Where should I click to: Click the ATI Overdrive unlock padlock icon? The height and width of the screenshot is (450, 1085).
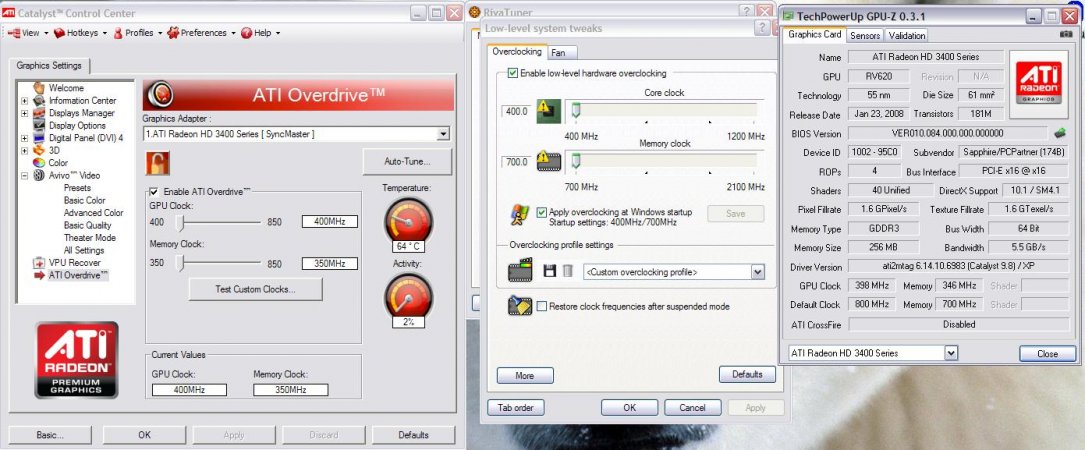(158, 163)
